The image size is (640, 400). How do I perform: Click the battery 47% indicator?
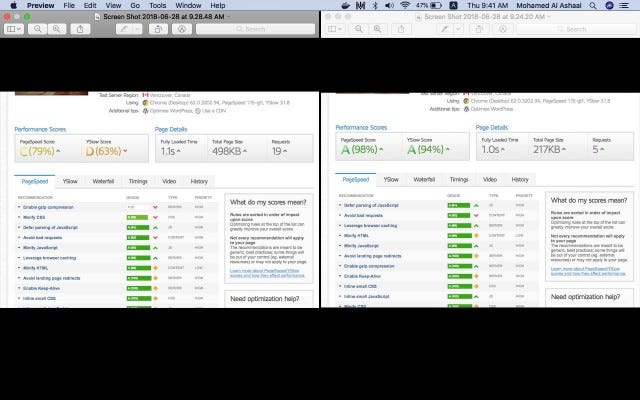429,5
